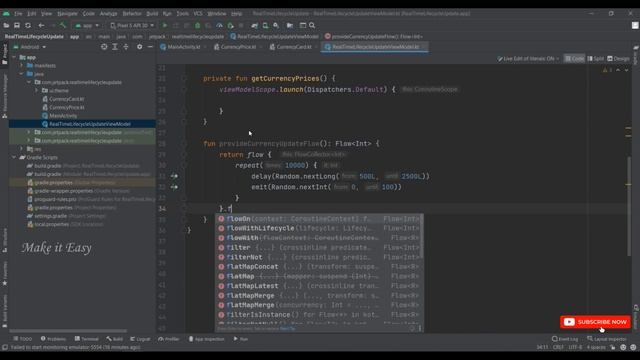Screen dimensions: 640x360
Task: Expand the ui.theme package
Action: pyautogui.click(x=36, y=91)
